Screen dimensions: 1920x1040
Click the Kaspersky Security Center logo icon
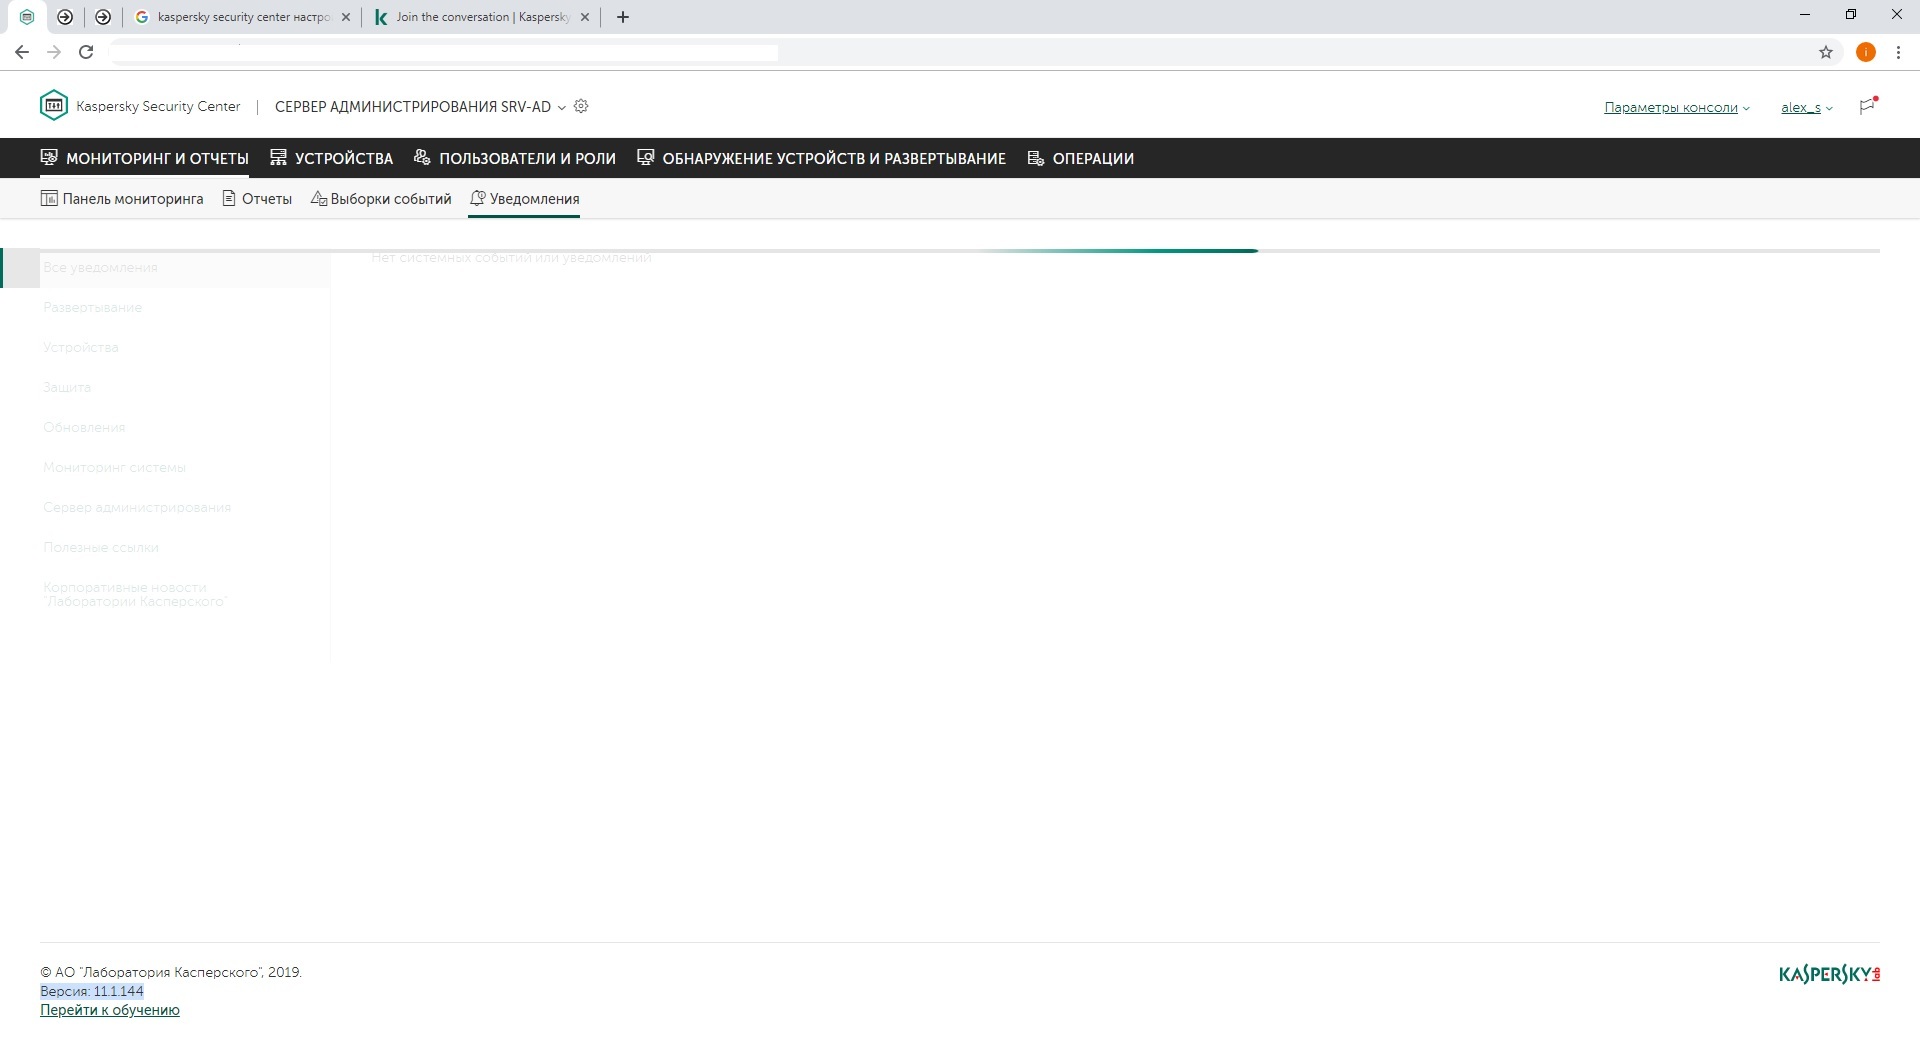click(54, 105)
